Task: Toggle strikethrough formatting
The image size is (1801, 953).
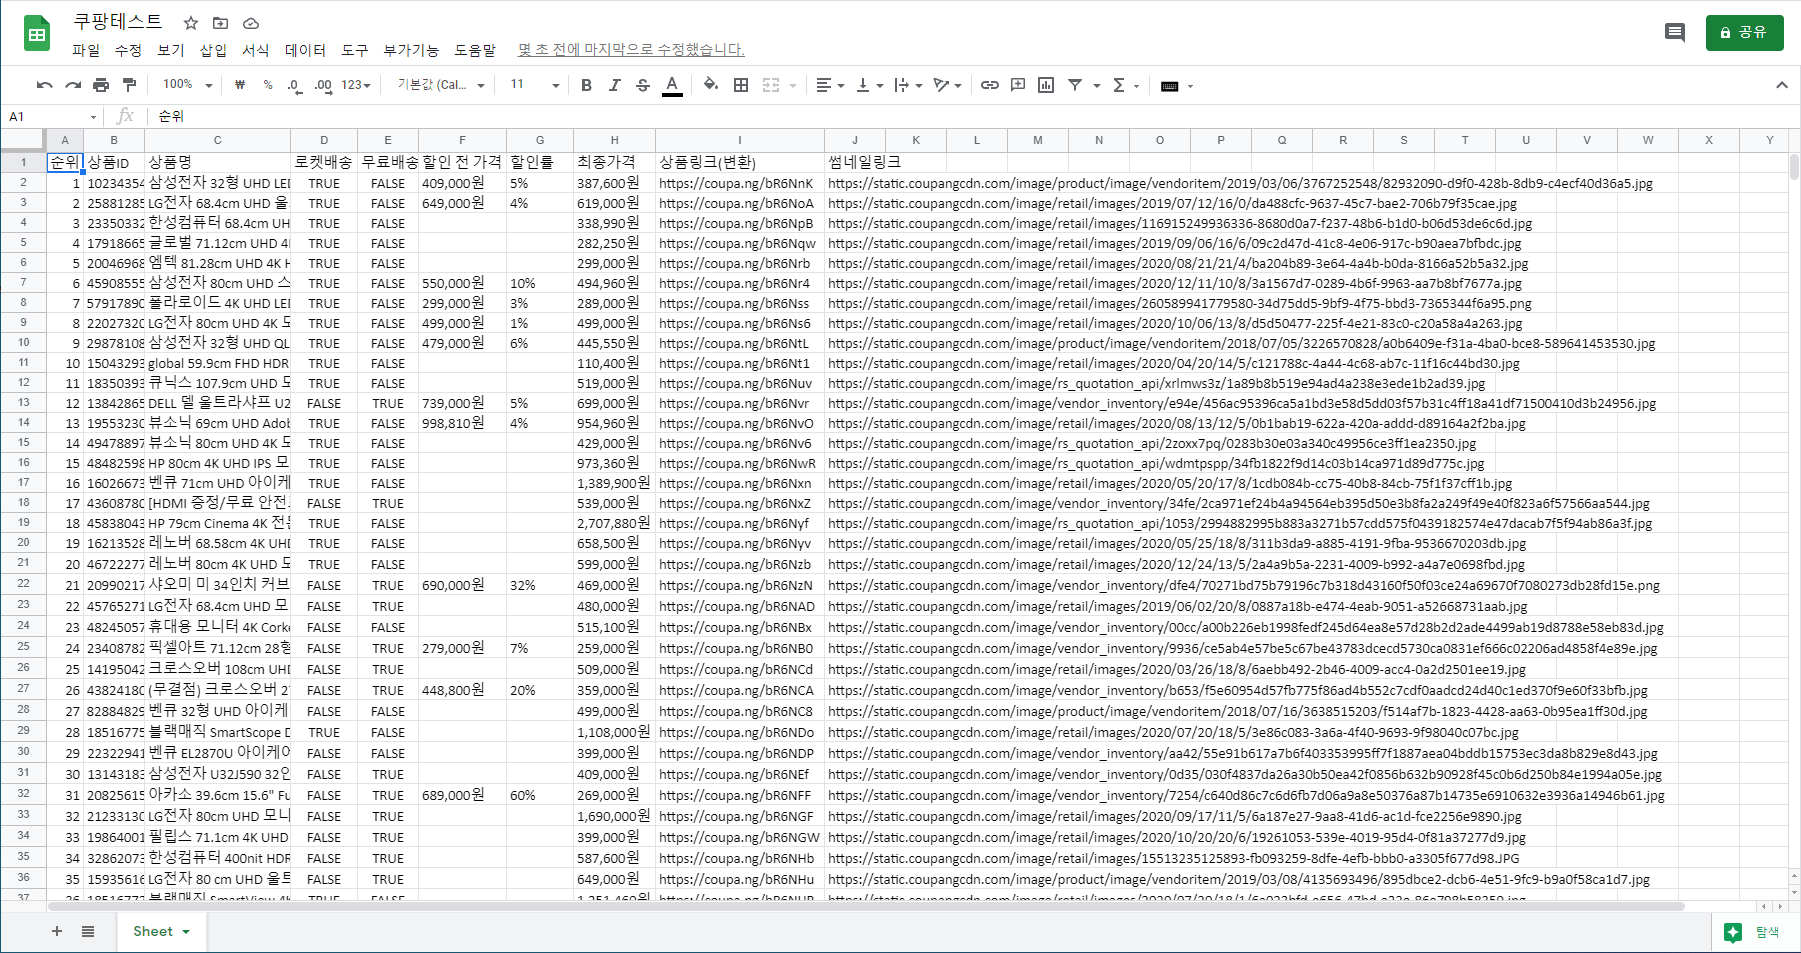Action: (643, 86)
